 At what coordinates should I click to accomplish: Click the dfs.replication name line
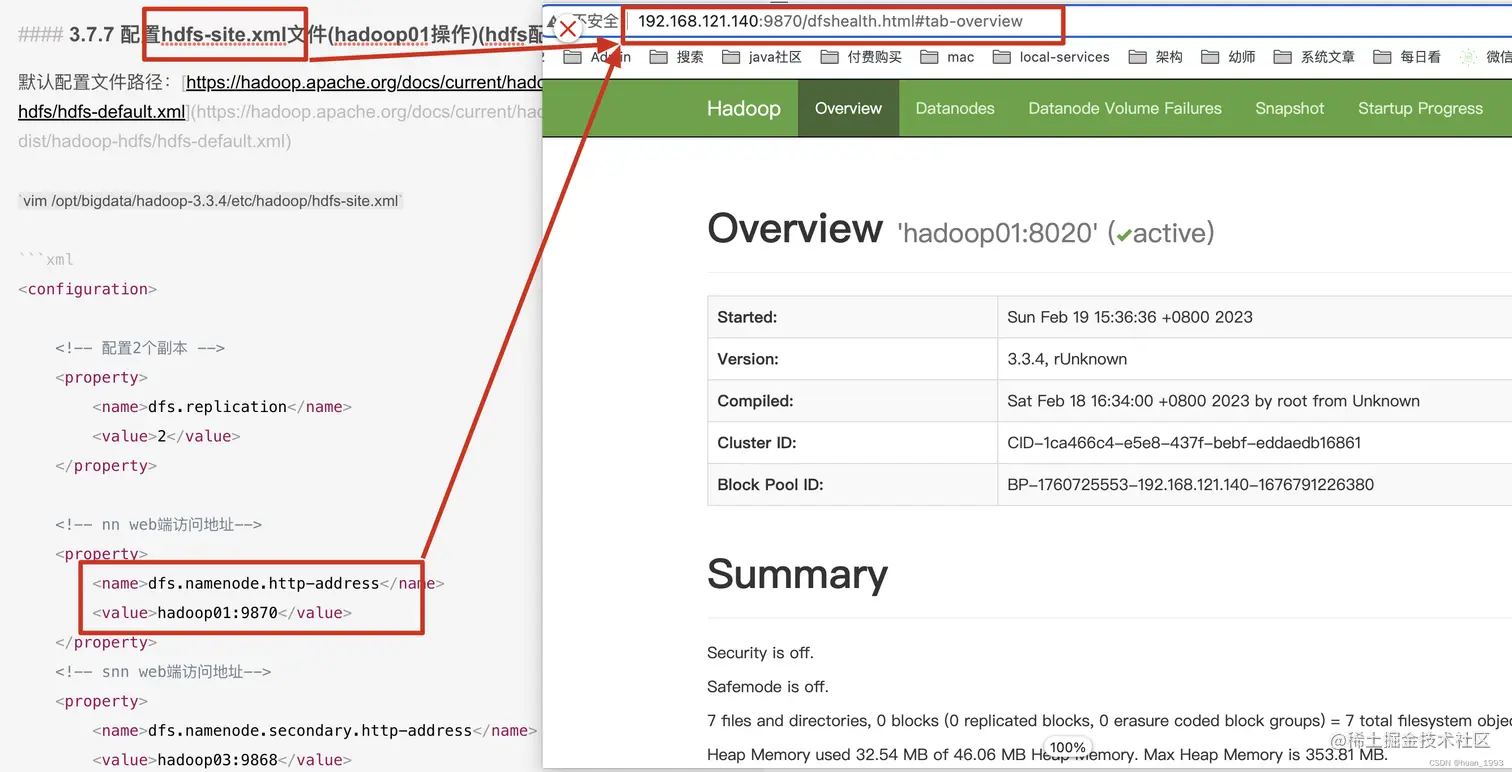(x=222, y=407)
